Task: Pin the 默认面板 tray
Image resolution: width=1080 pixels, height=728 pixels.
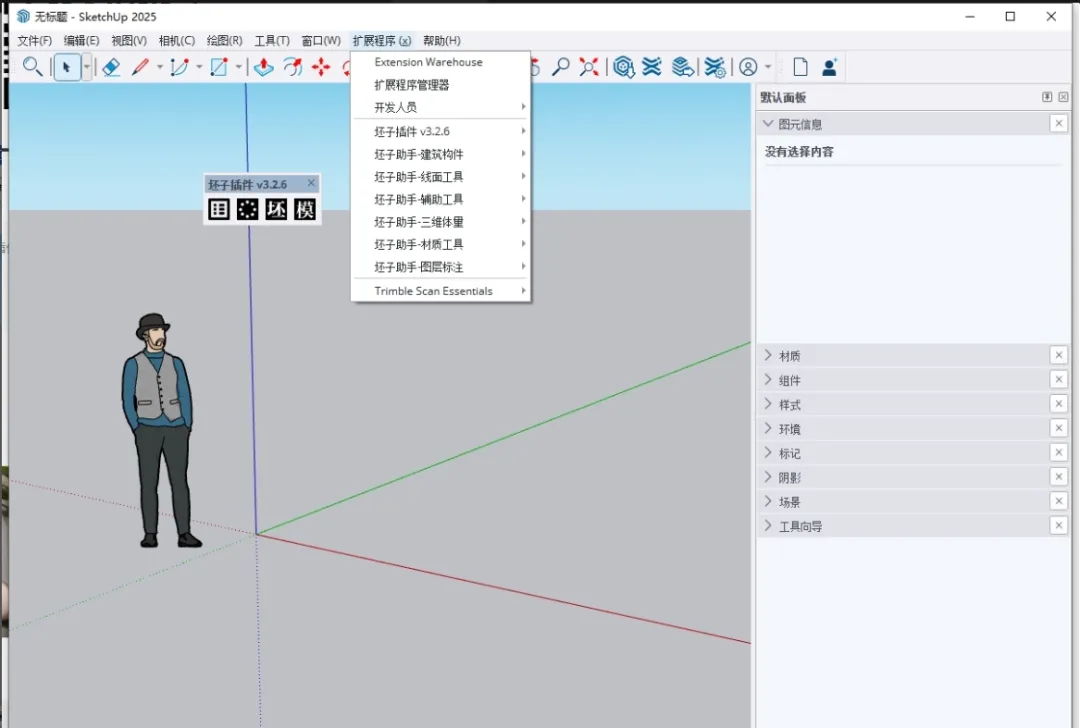Action: (x=1047, y=97)
